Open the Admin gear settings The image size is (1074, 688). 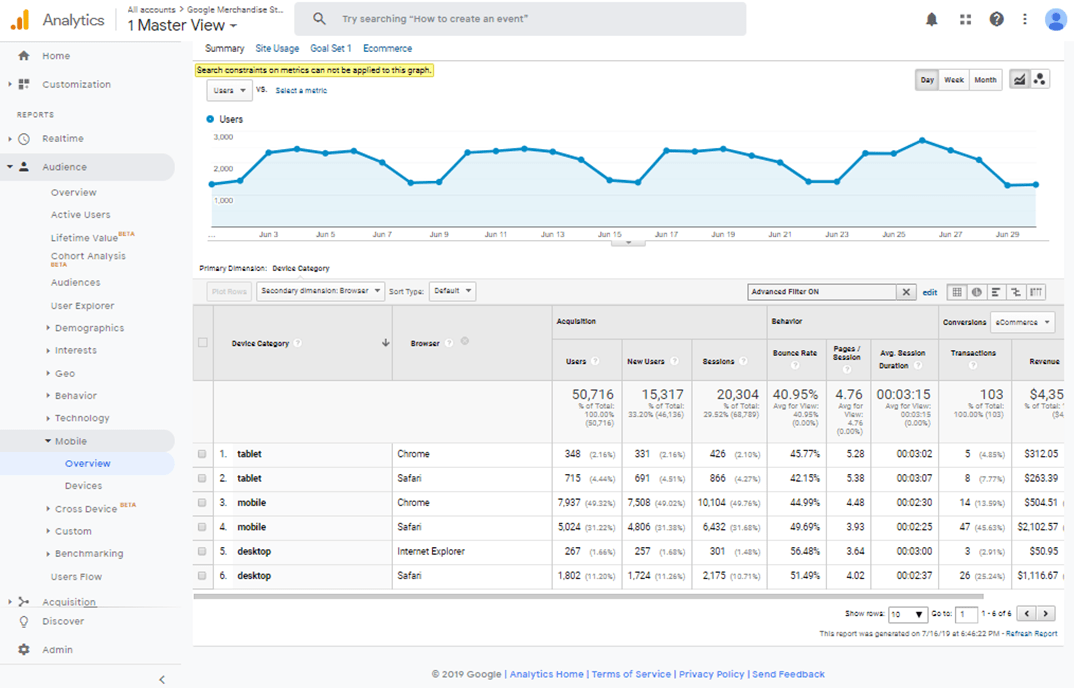pyautogui.click(x=24, y=650)
